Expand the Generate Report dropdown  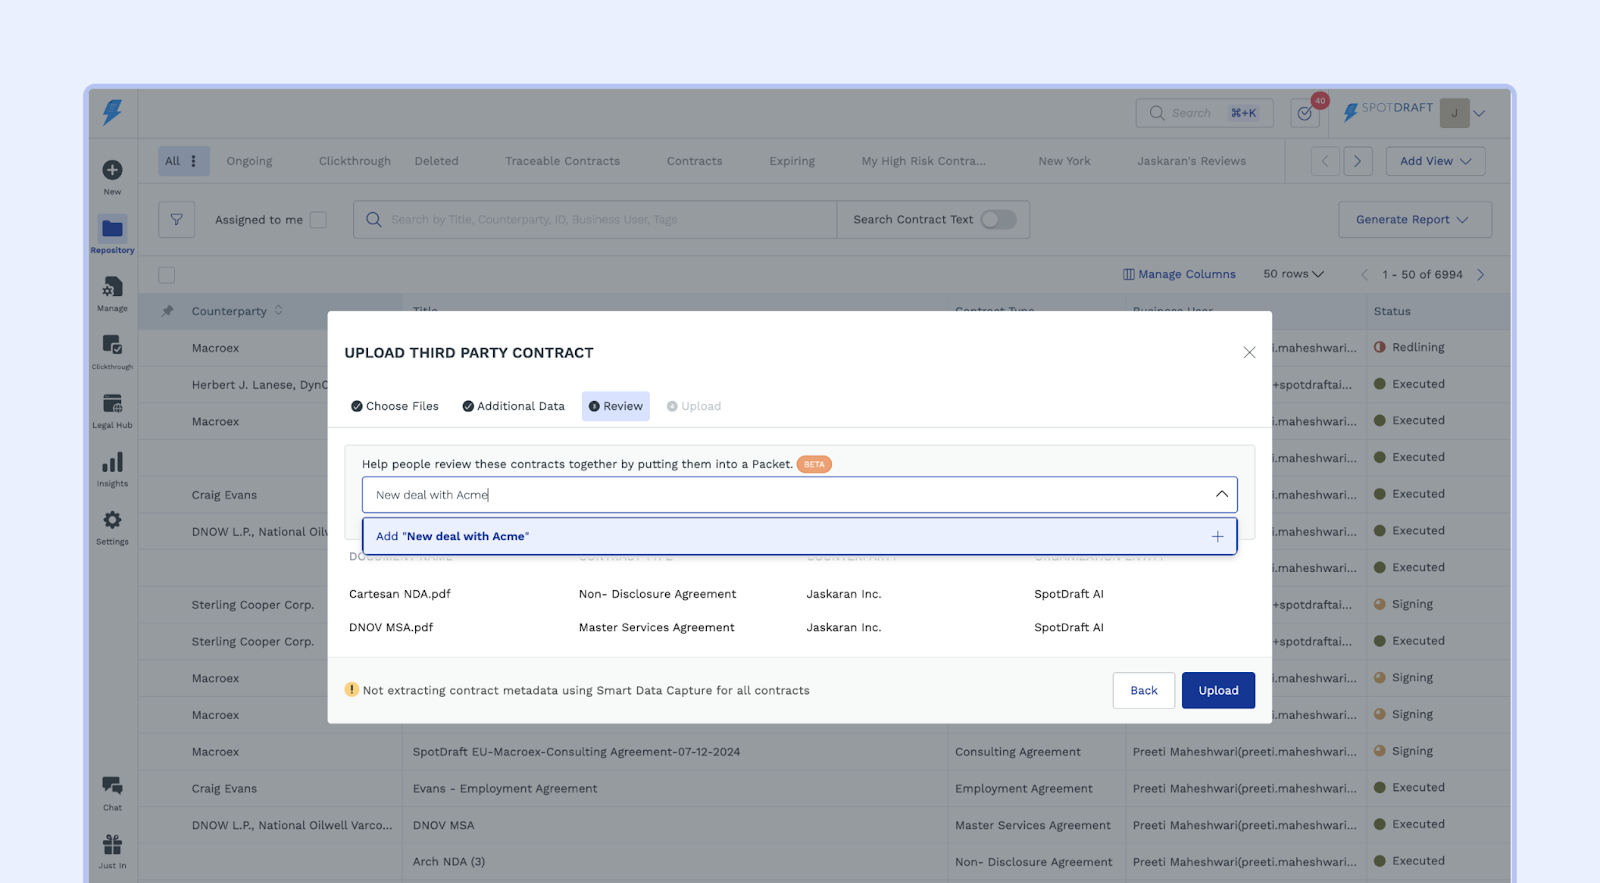point(1414,220)
